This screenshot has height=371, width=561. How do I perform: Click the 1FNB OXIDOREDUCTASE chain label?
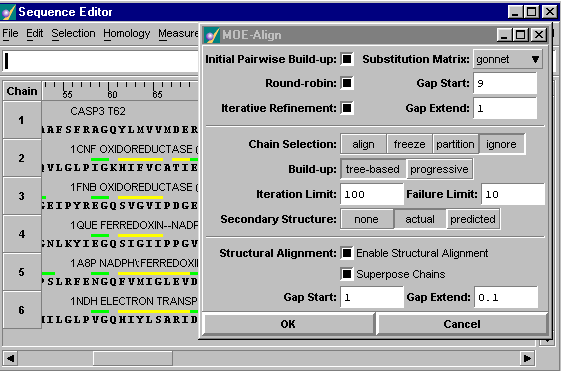pyautogui.click(x=134, y=187)
